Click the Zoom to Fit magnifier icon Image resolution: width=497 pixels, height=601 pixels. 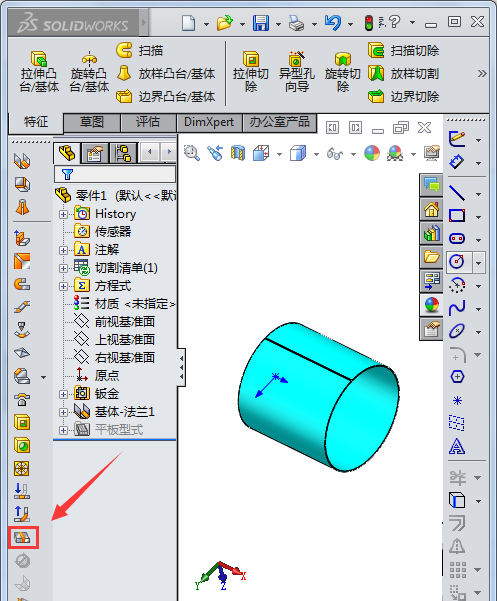(192, 153)
